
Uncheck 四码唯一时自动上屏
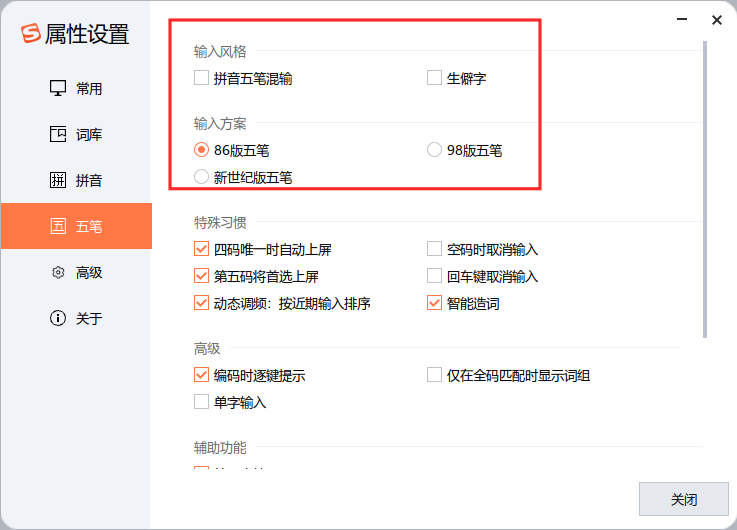tap(201, 249)
